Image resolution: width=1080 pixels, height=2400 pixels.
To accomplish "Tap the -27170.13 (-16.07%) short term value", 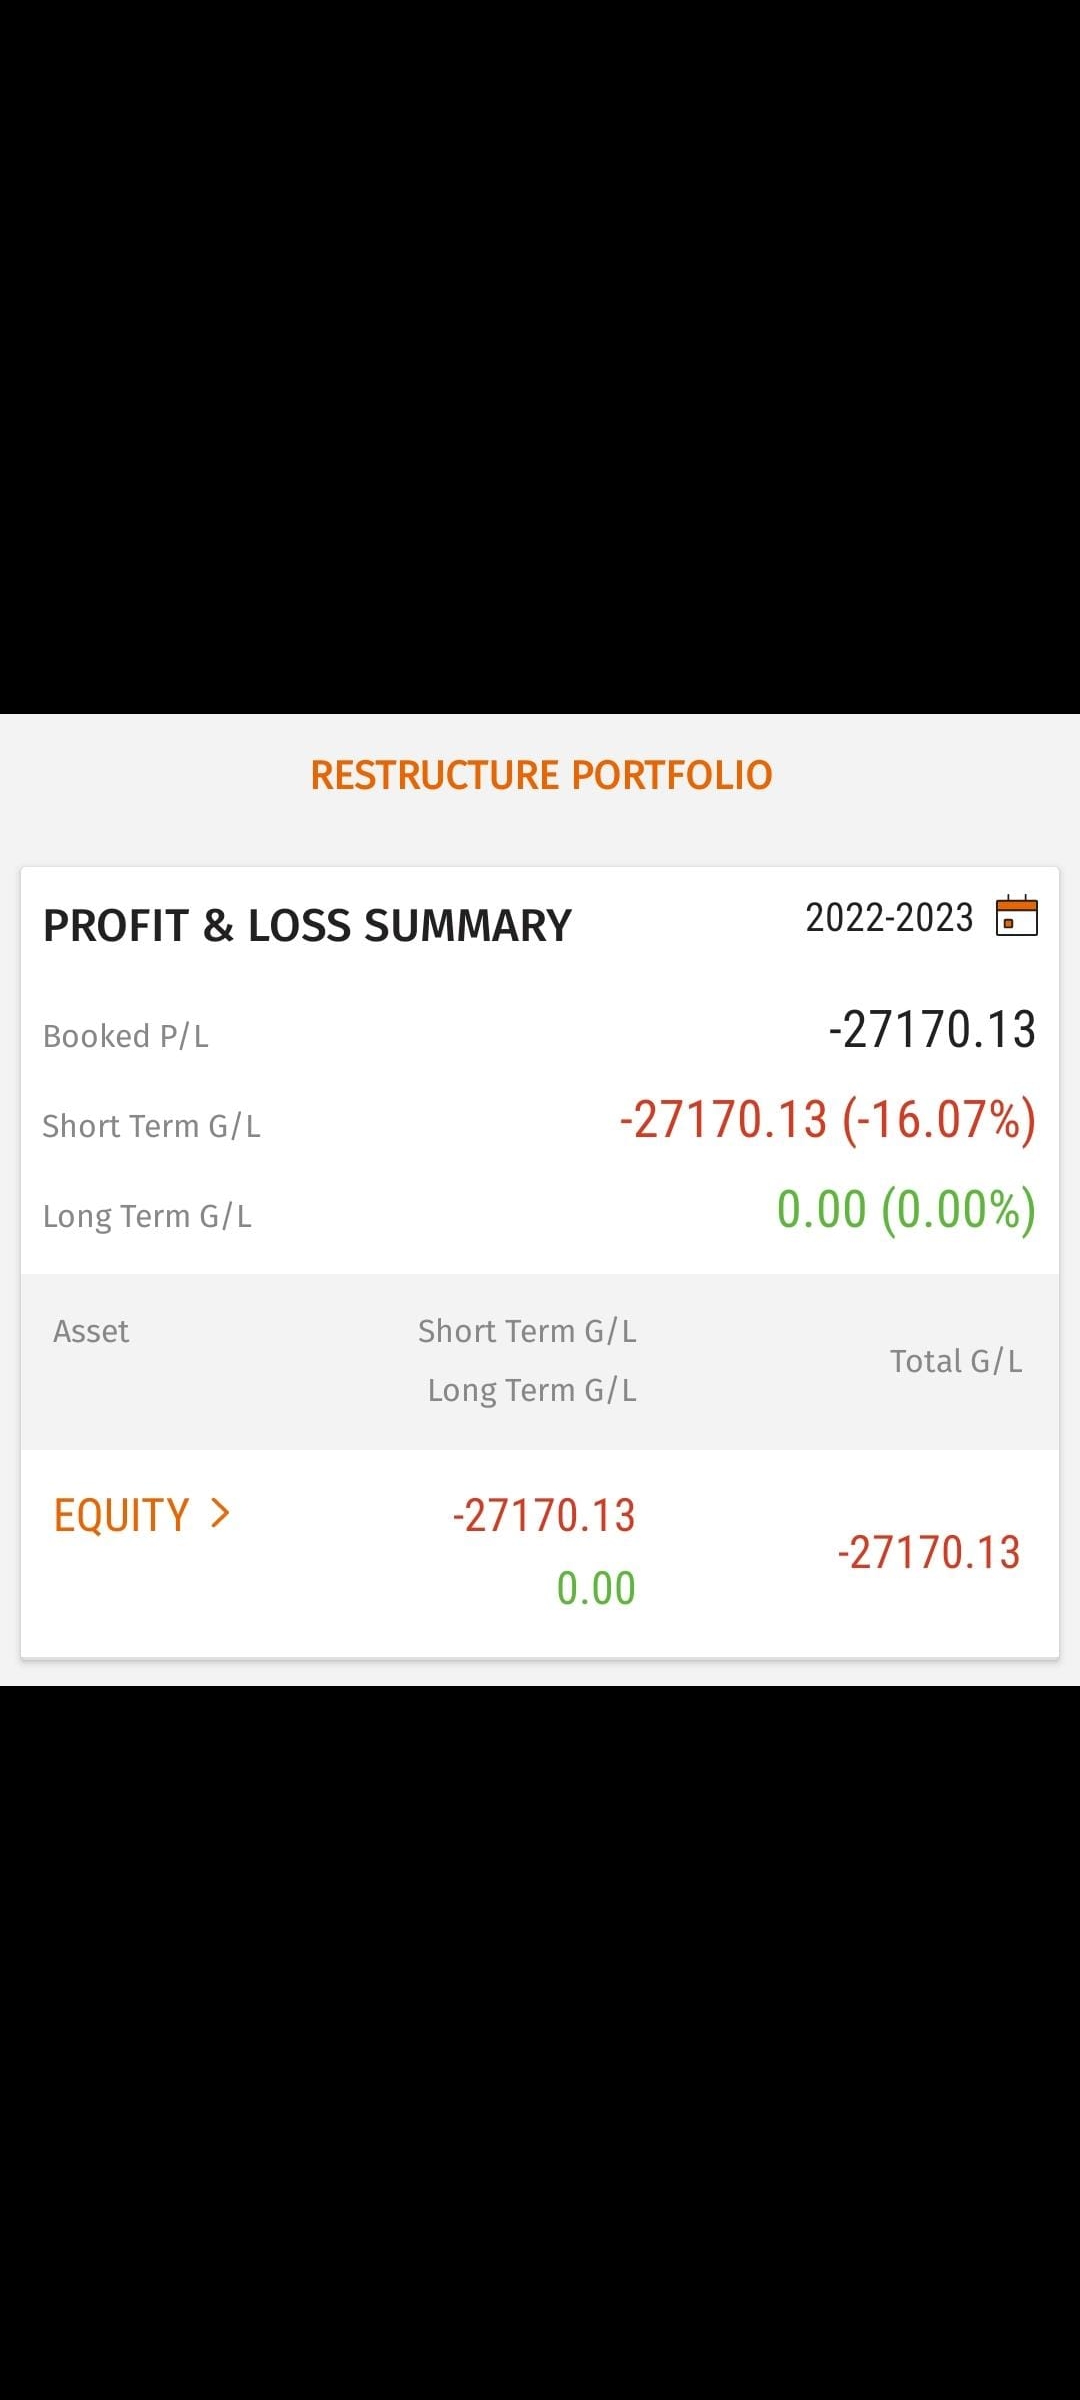I will (x=827, y=1119).
